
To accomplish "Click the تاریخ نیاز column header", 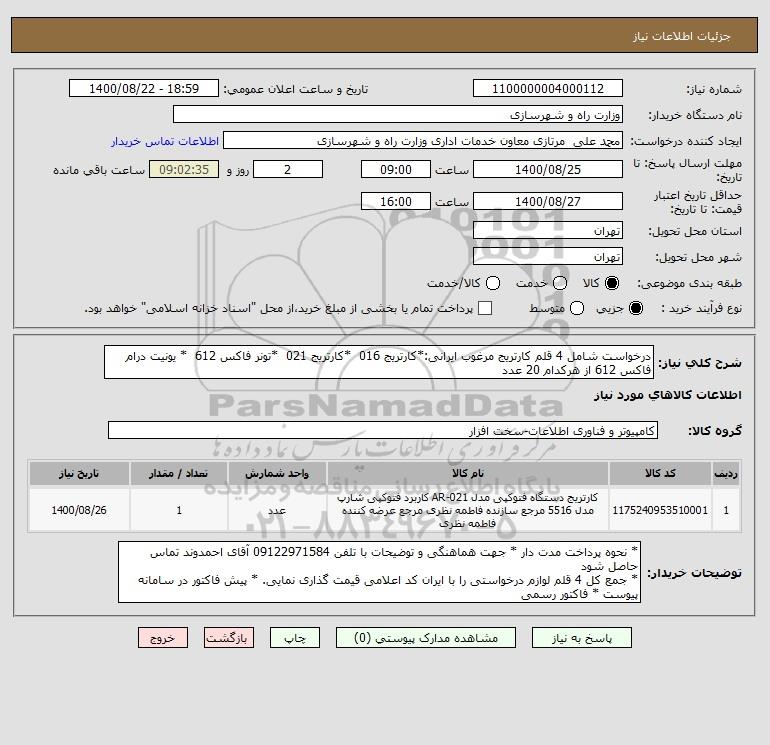I will (x=79, y=473).
